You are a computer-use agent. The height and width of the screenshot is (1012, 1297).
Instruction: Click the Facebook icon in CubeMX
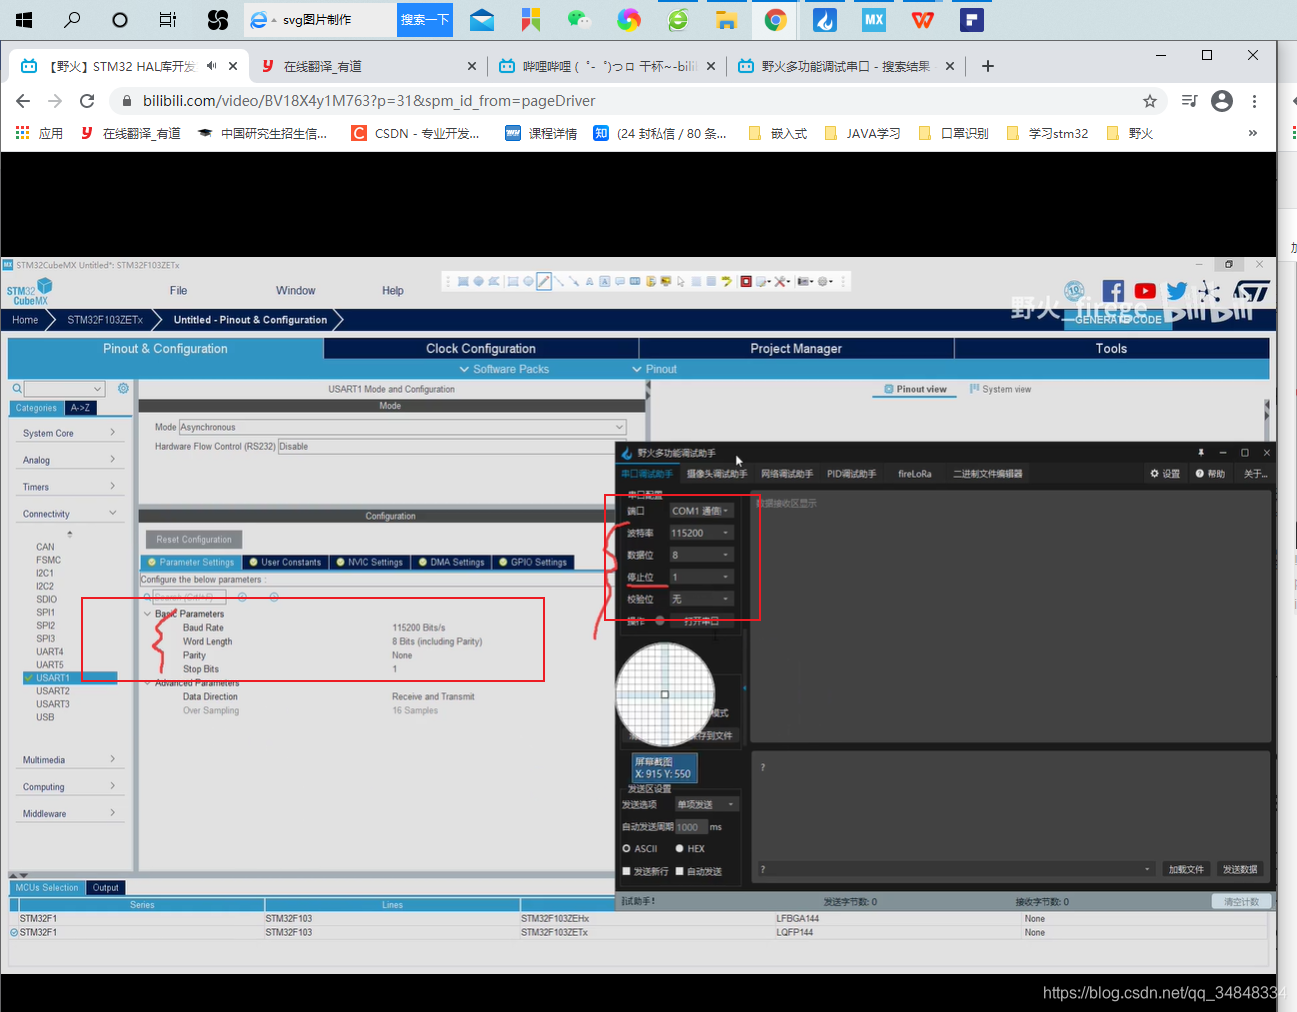pyautogui.click(x=1113, y=291)
